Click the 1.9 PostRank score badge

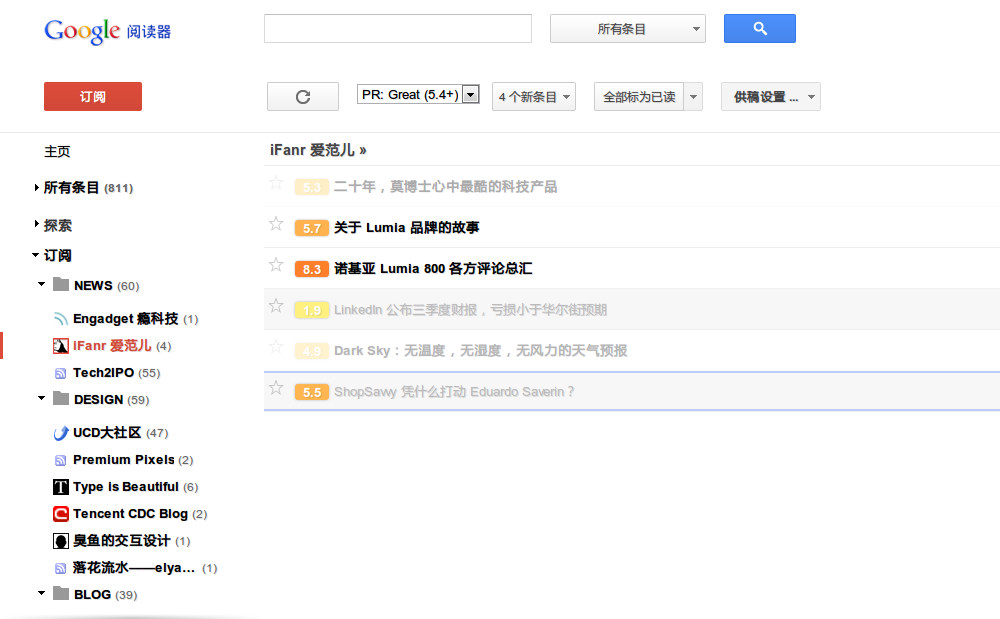(x=312, y=310)
